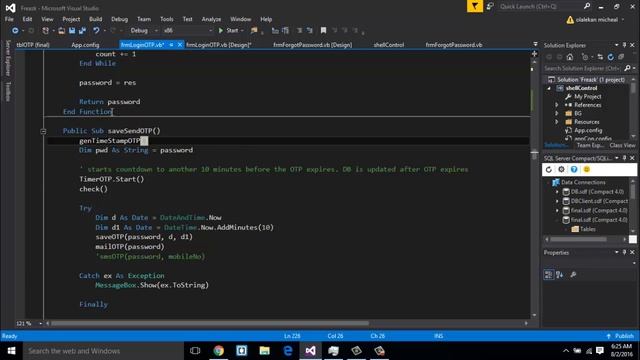Click the New Project toolbar icon

pos(46,31)
